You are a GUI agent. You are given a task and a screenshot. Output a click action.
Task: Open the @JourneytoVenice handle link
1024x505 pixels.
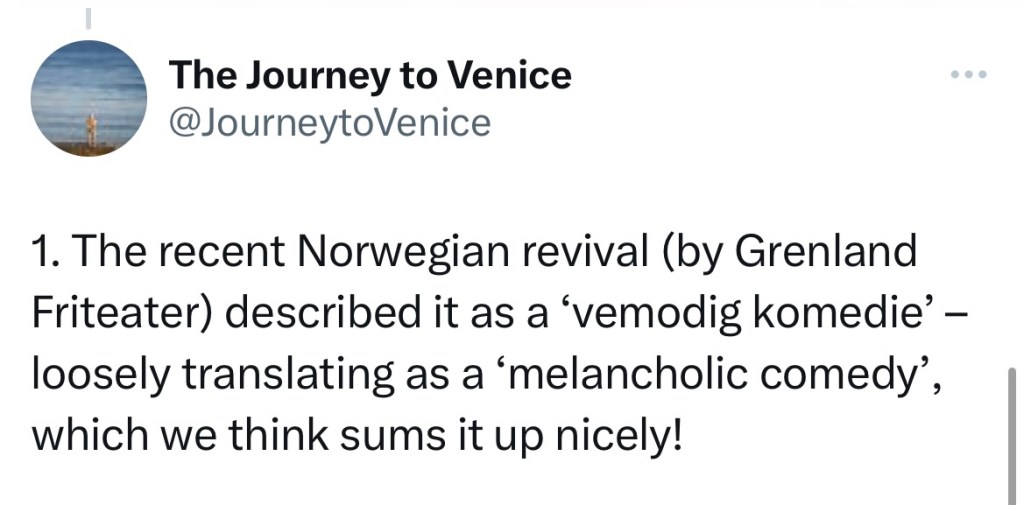[330, 123]
